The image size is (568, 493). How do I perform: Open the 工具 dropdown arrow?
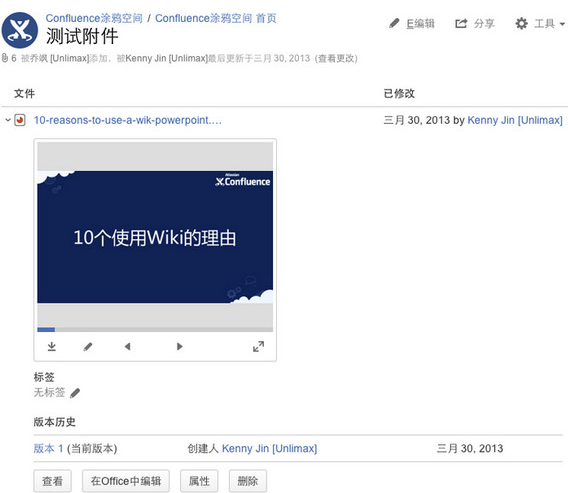click(562, 24)
